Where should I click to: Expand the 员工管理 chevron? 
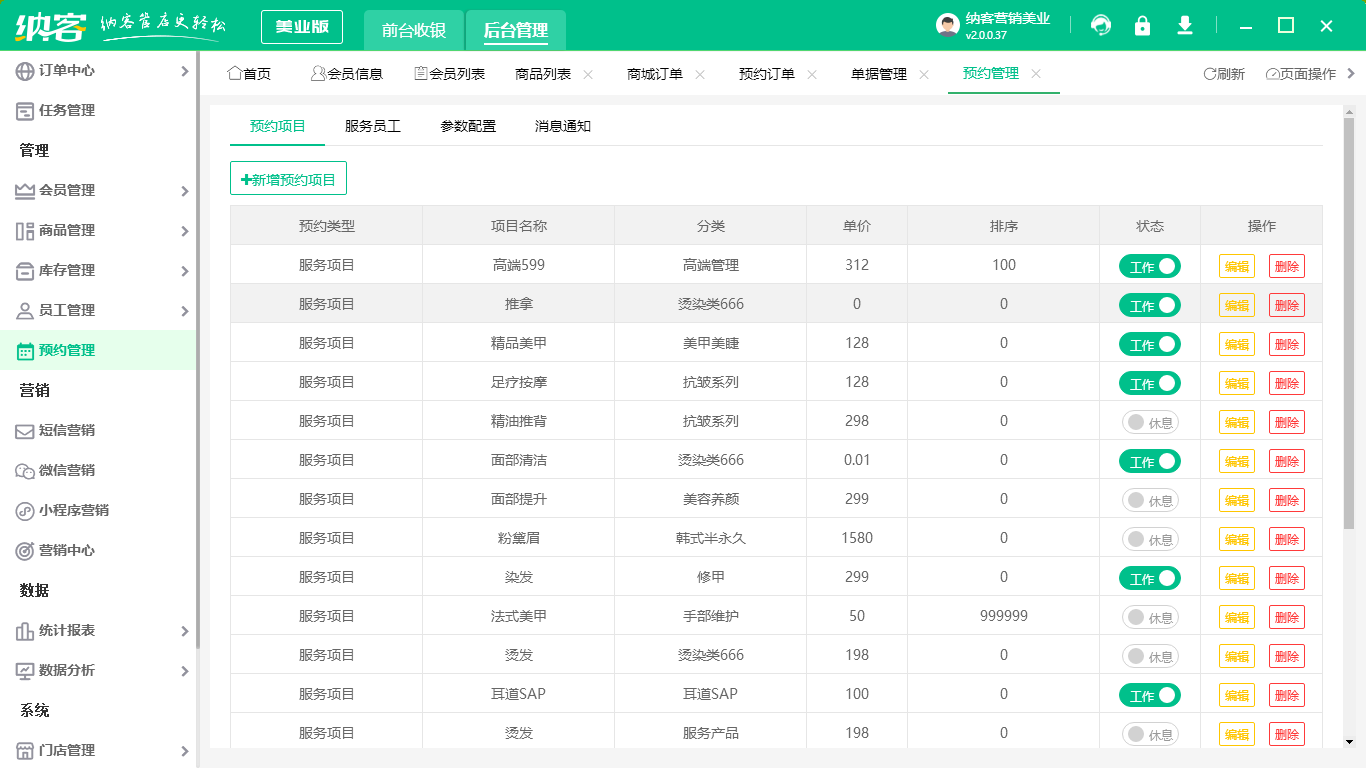[185, 311]
